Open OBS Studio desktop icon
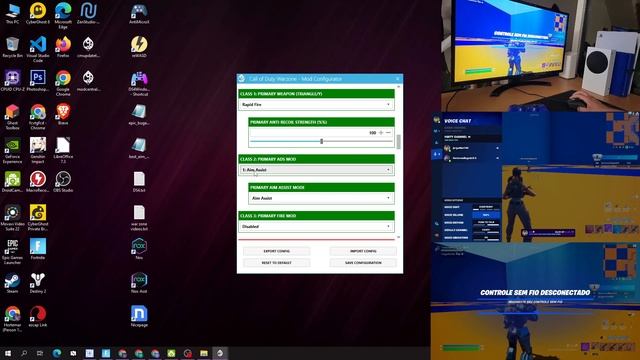The width and height of the screenshot is (640, 360). tap(63, 182)
